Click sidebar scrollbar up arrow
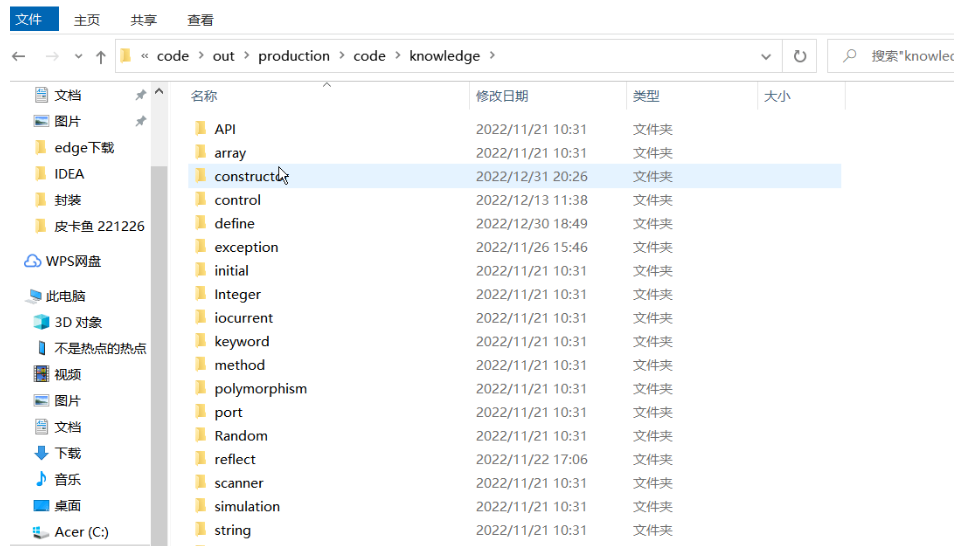975x546 pixels. coord(159,92)
